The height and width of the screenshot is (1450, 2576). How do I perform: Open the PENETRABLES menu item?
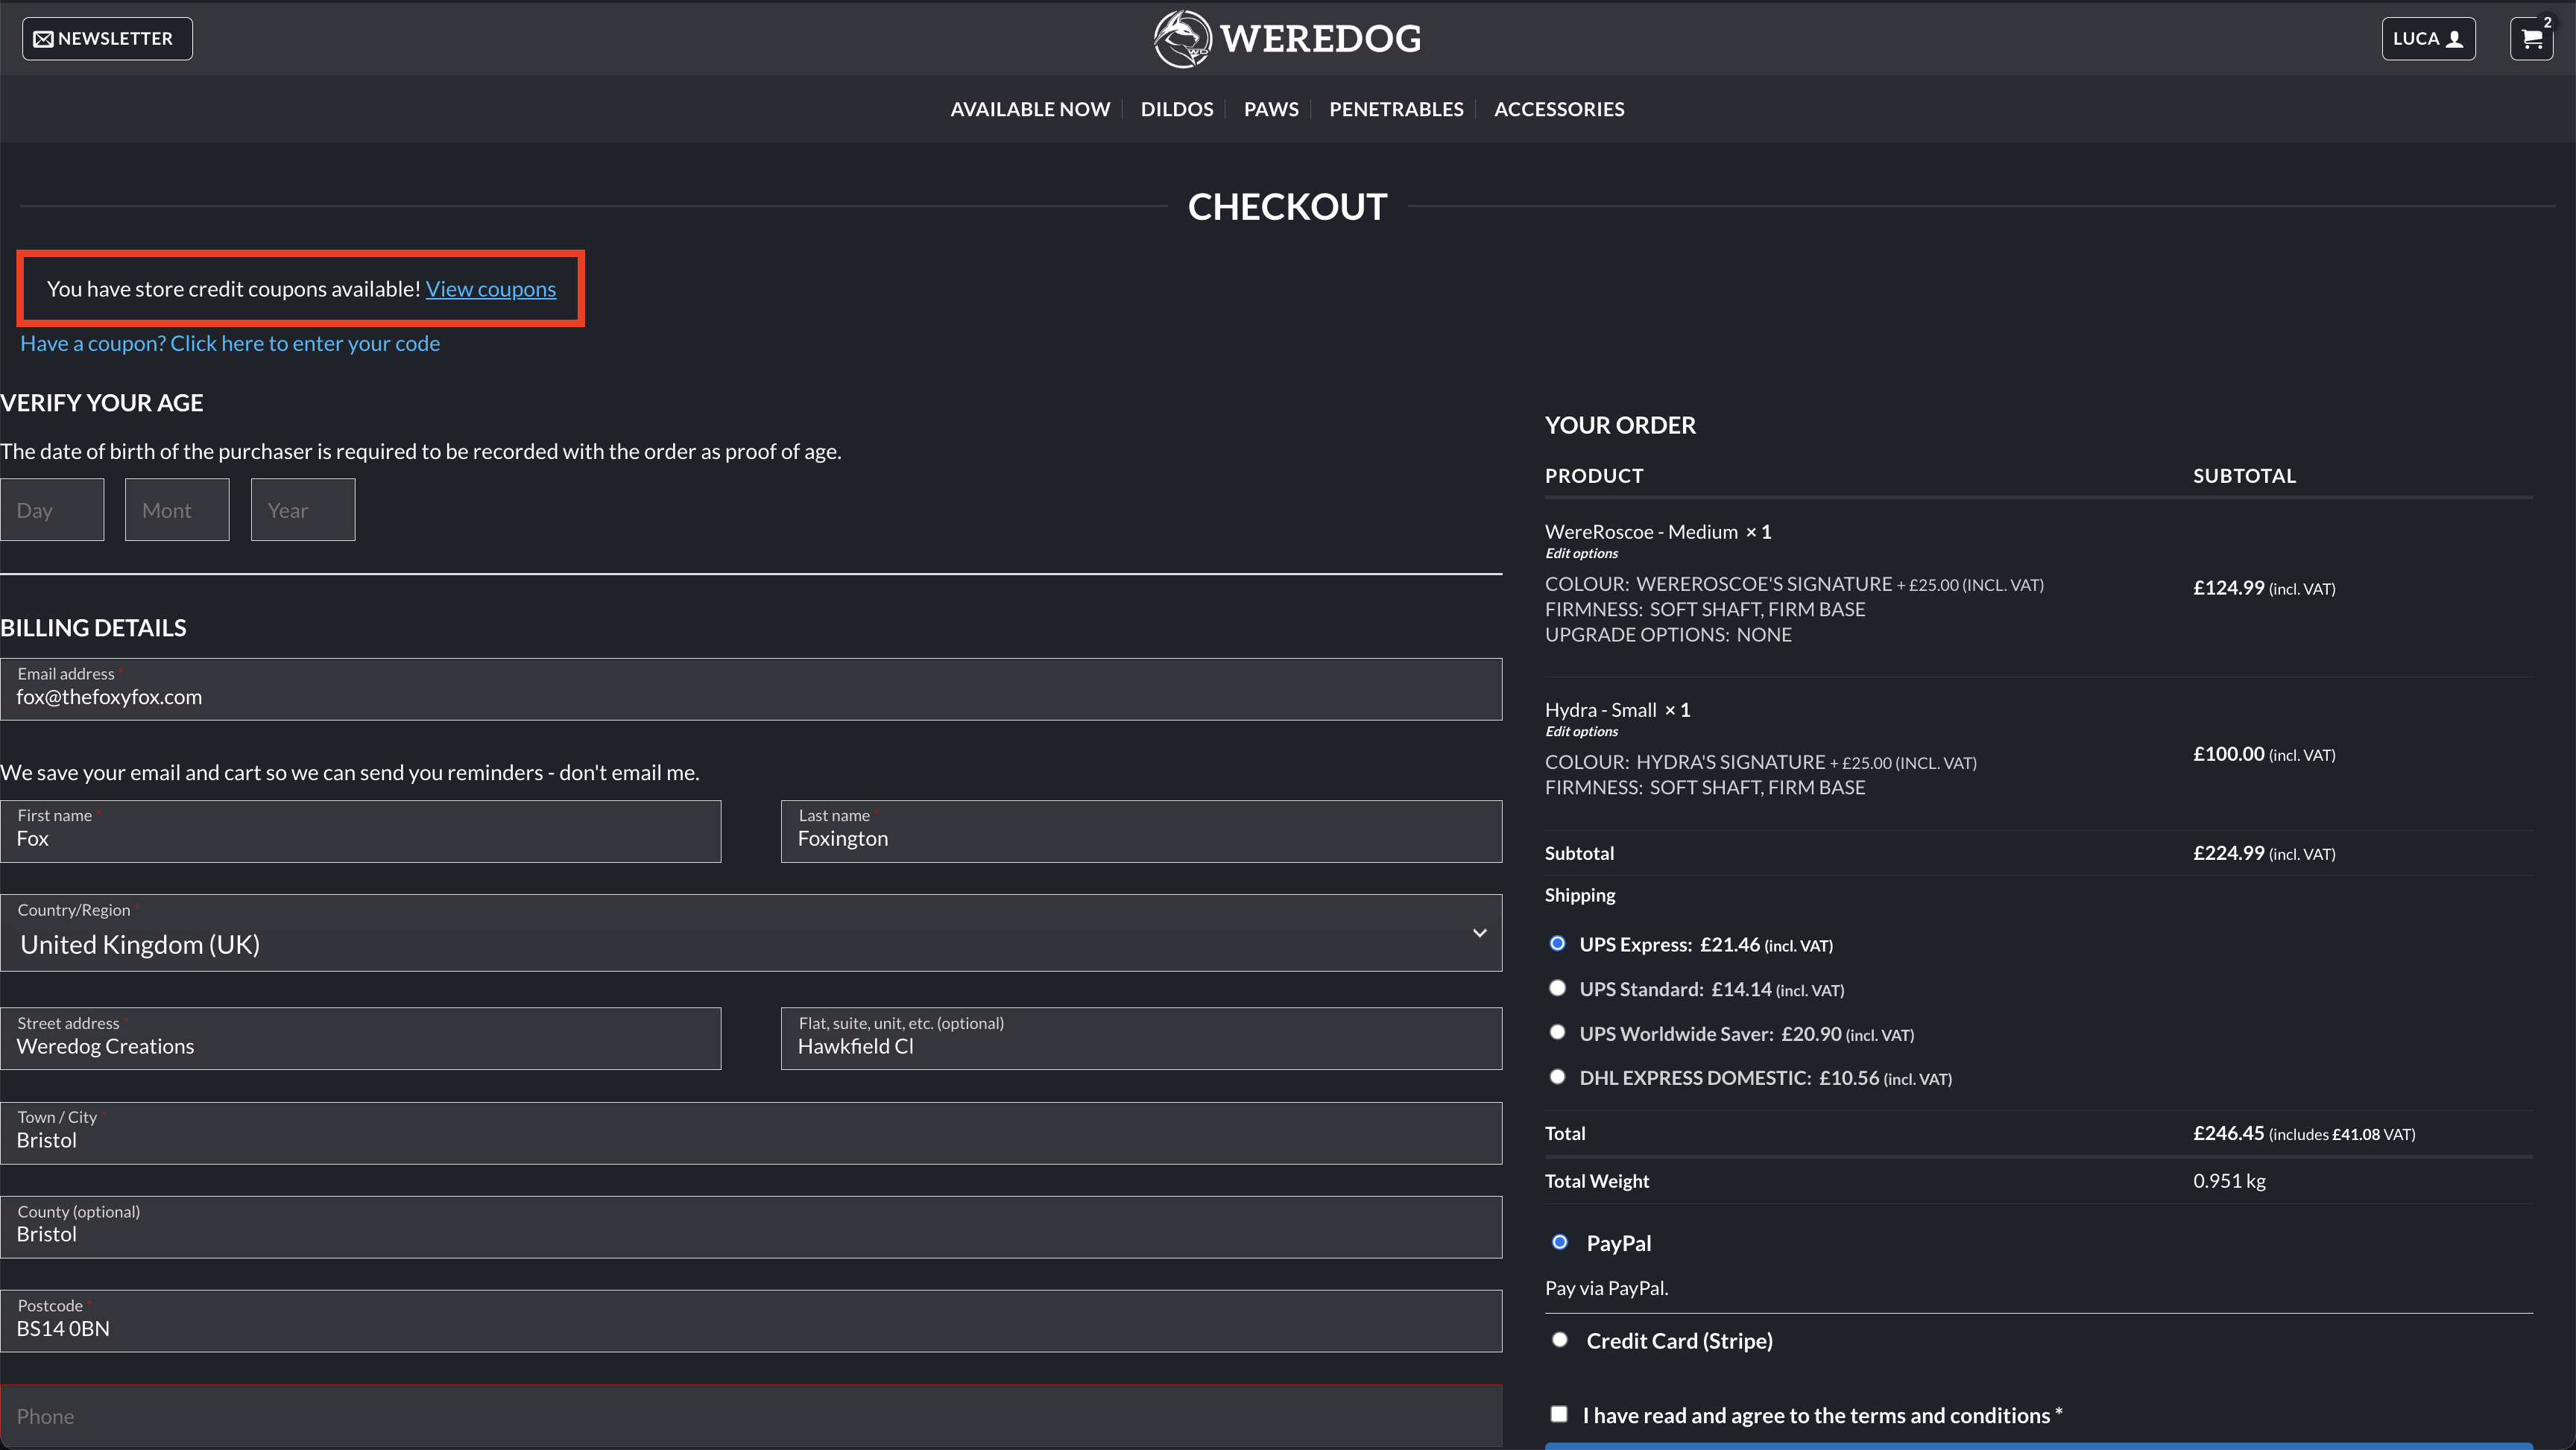[1396, 109]
